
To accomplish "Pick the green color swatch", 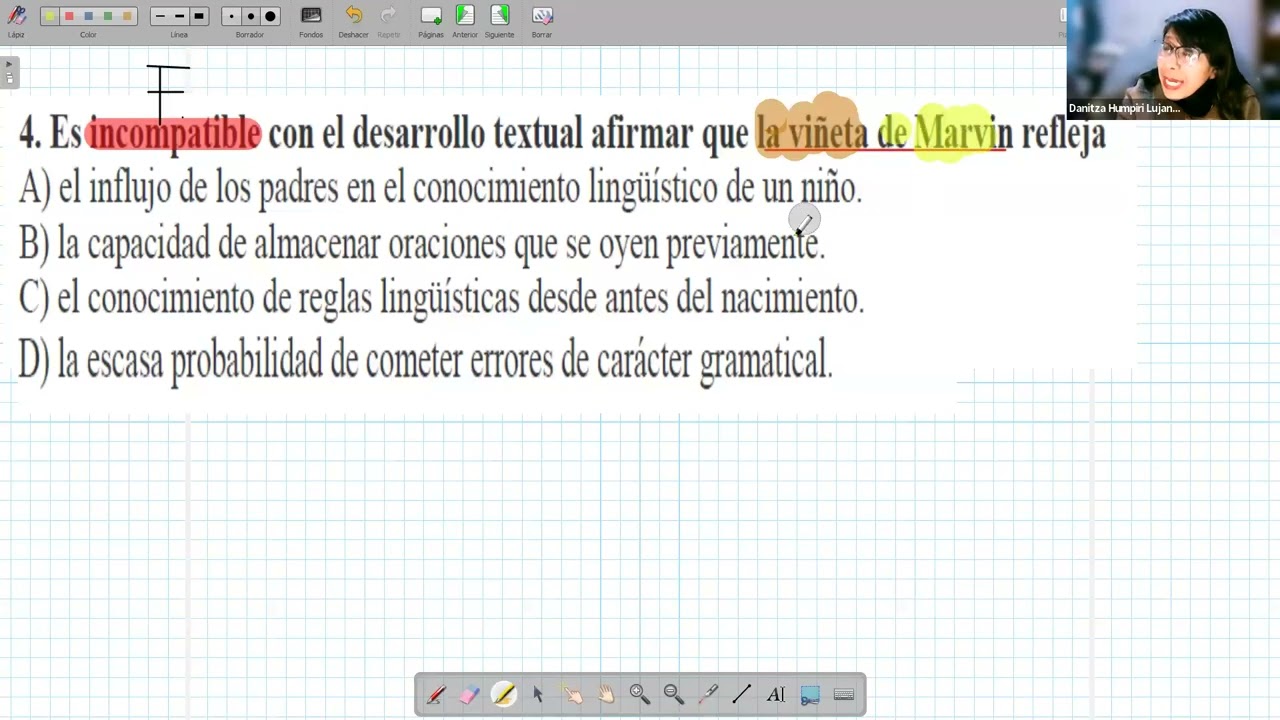I will coord(107,16).
